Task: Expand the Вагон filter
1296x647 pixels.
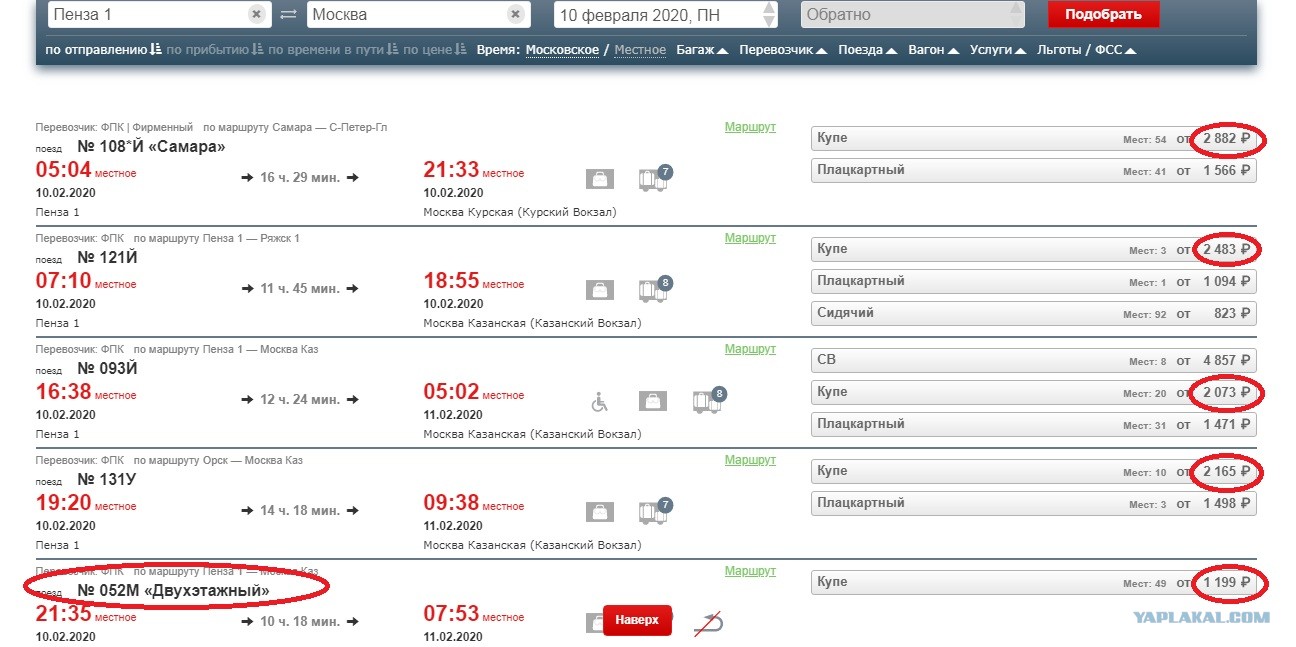Action: pos(934,50)
